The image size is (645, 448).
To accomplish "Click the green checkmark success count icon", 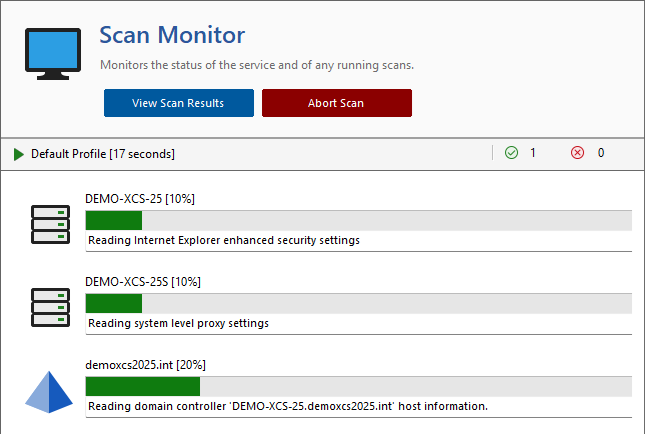I will point(511,153).
